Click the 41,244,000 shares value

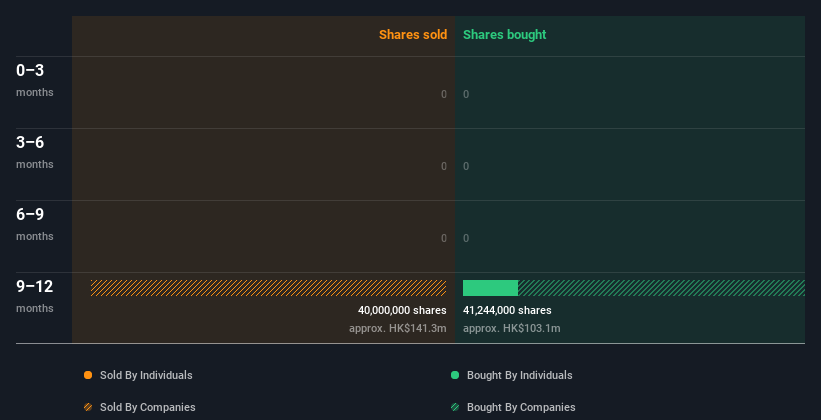tap(507, 311)
